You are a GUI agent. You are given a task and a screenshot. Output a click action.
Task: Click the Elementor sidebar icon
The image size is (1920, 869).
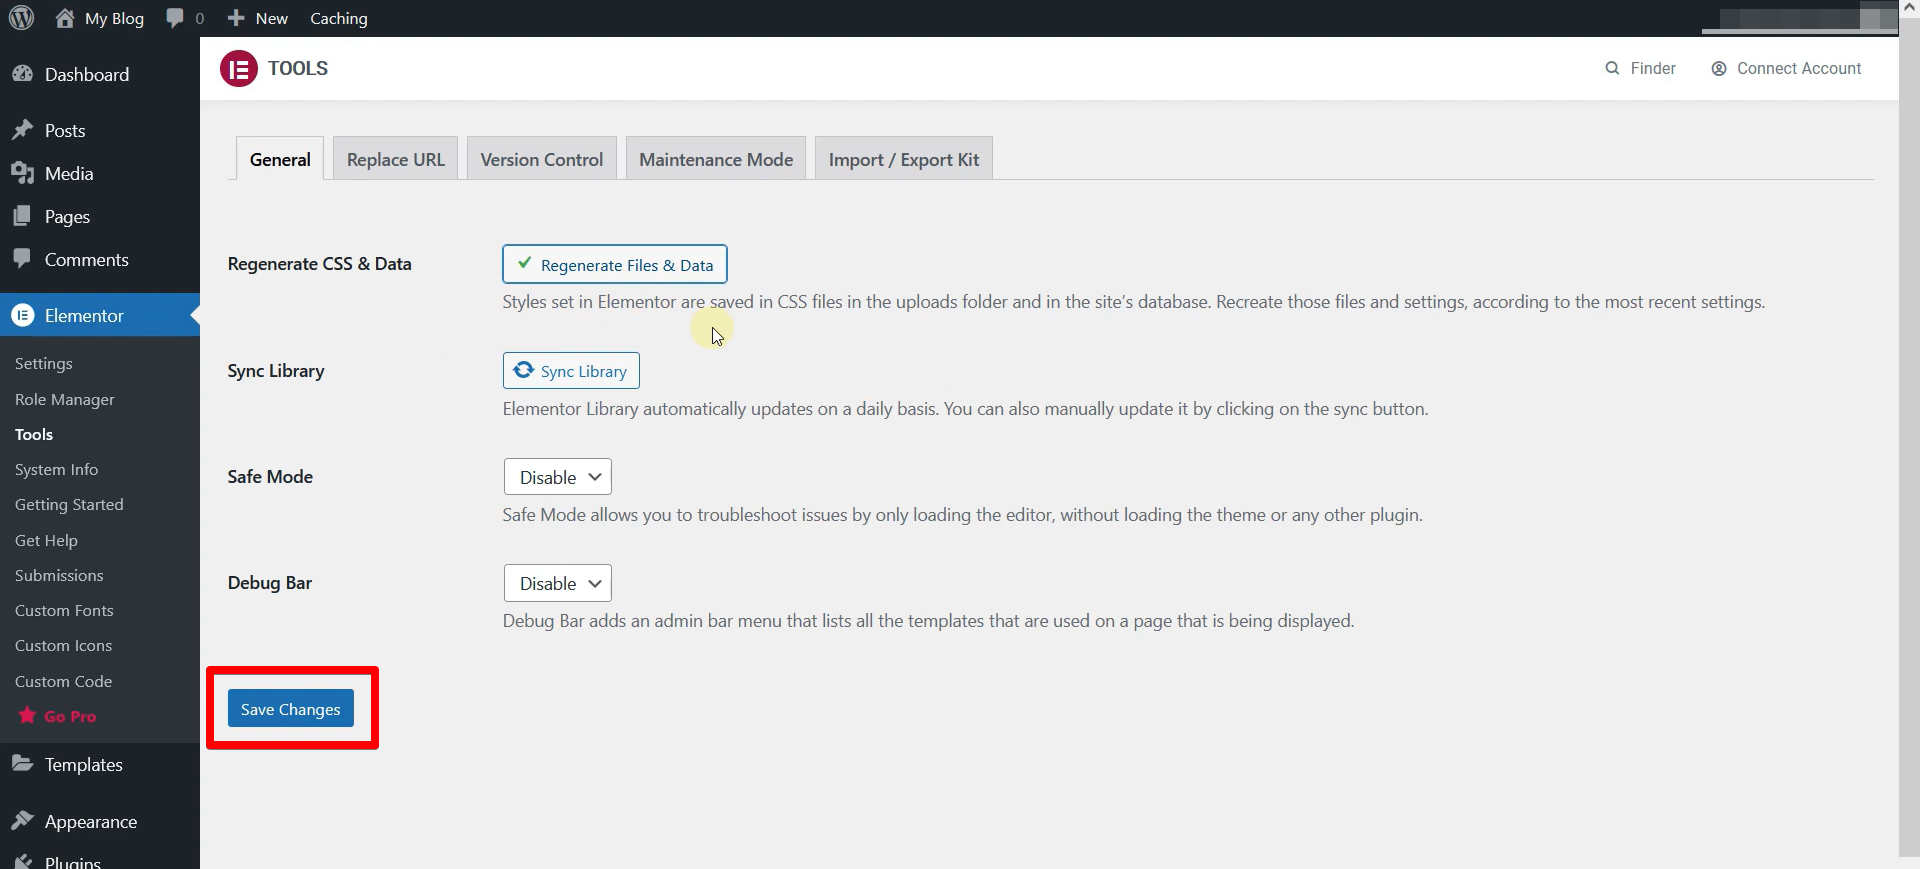[x=22, y=315]
